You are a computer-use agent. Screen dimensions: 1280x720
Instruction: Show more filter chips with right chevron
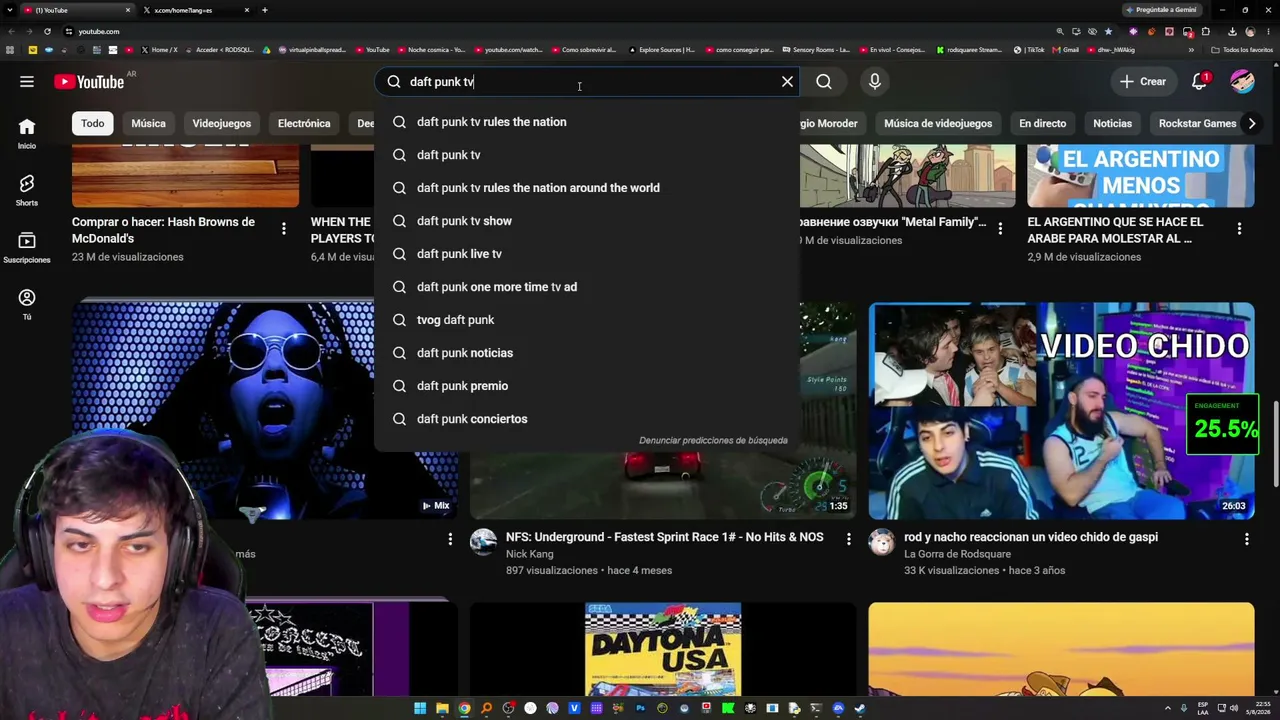point(1251,123)
